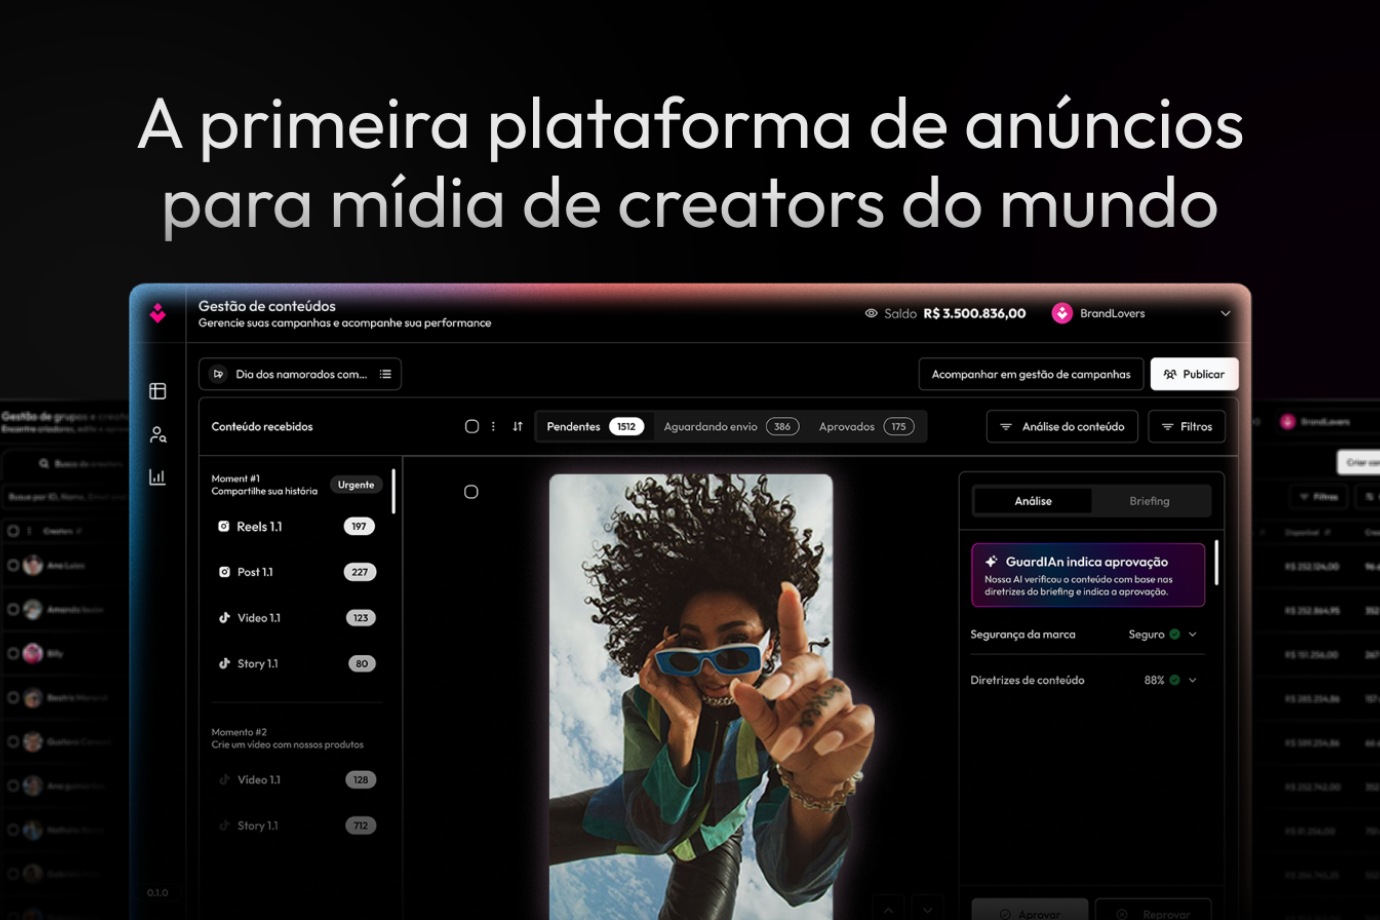This screenshot has width=1380, height=920.
Task: Open the table layout sidebar icon
Action: click(158, 391)
